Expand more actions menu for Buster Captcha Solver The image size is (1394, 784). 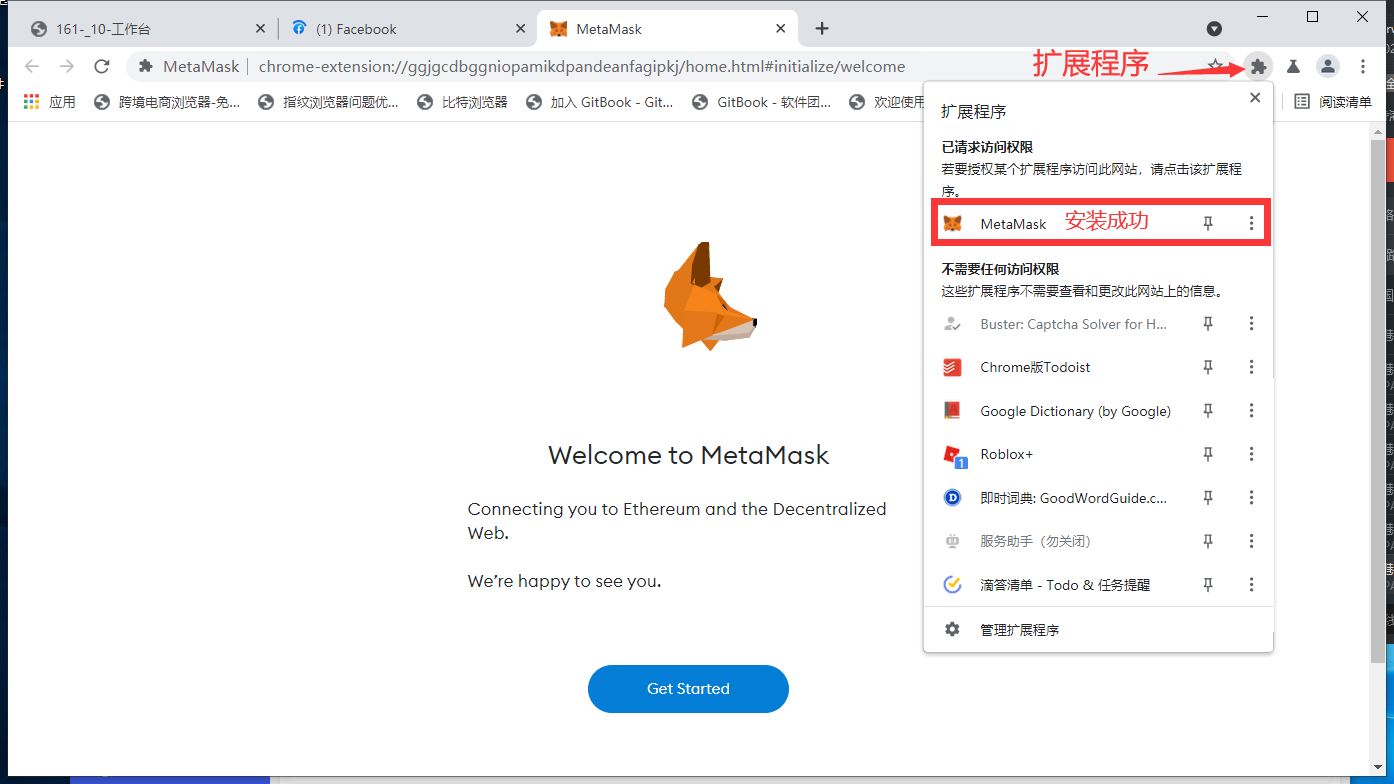pyautogui.click(x=1251, y=324)
